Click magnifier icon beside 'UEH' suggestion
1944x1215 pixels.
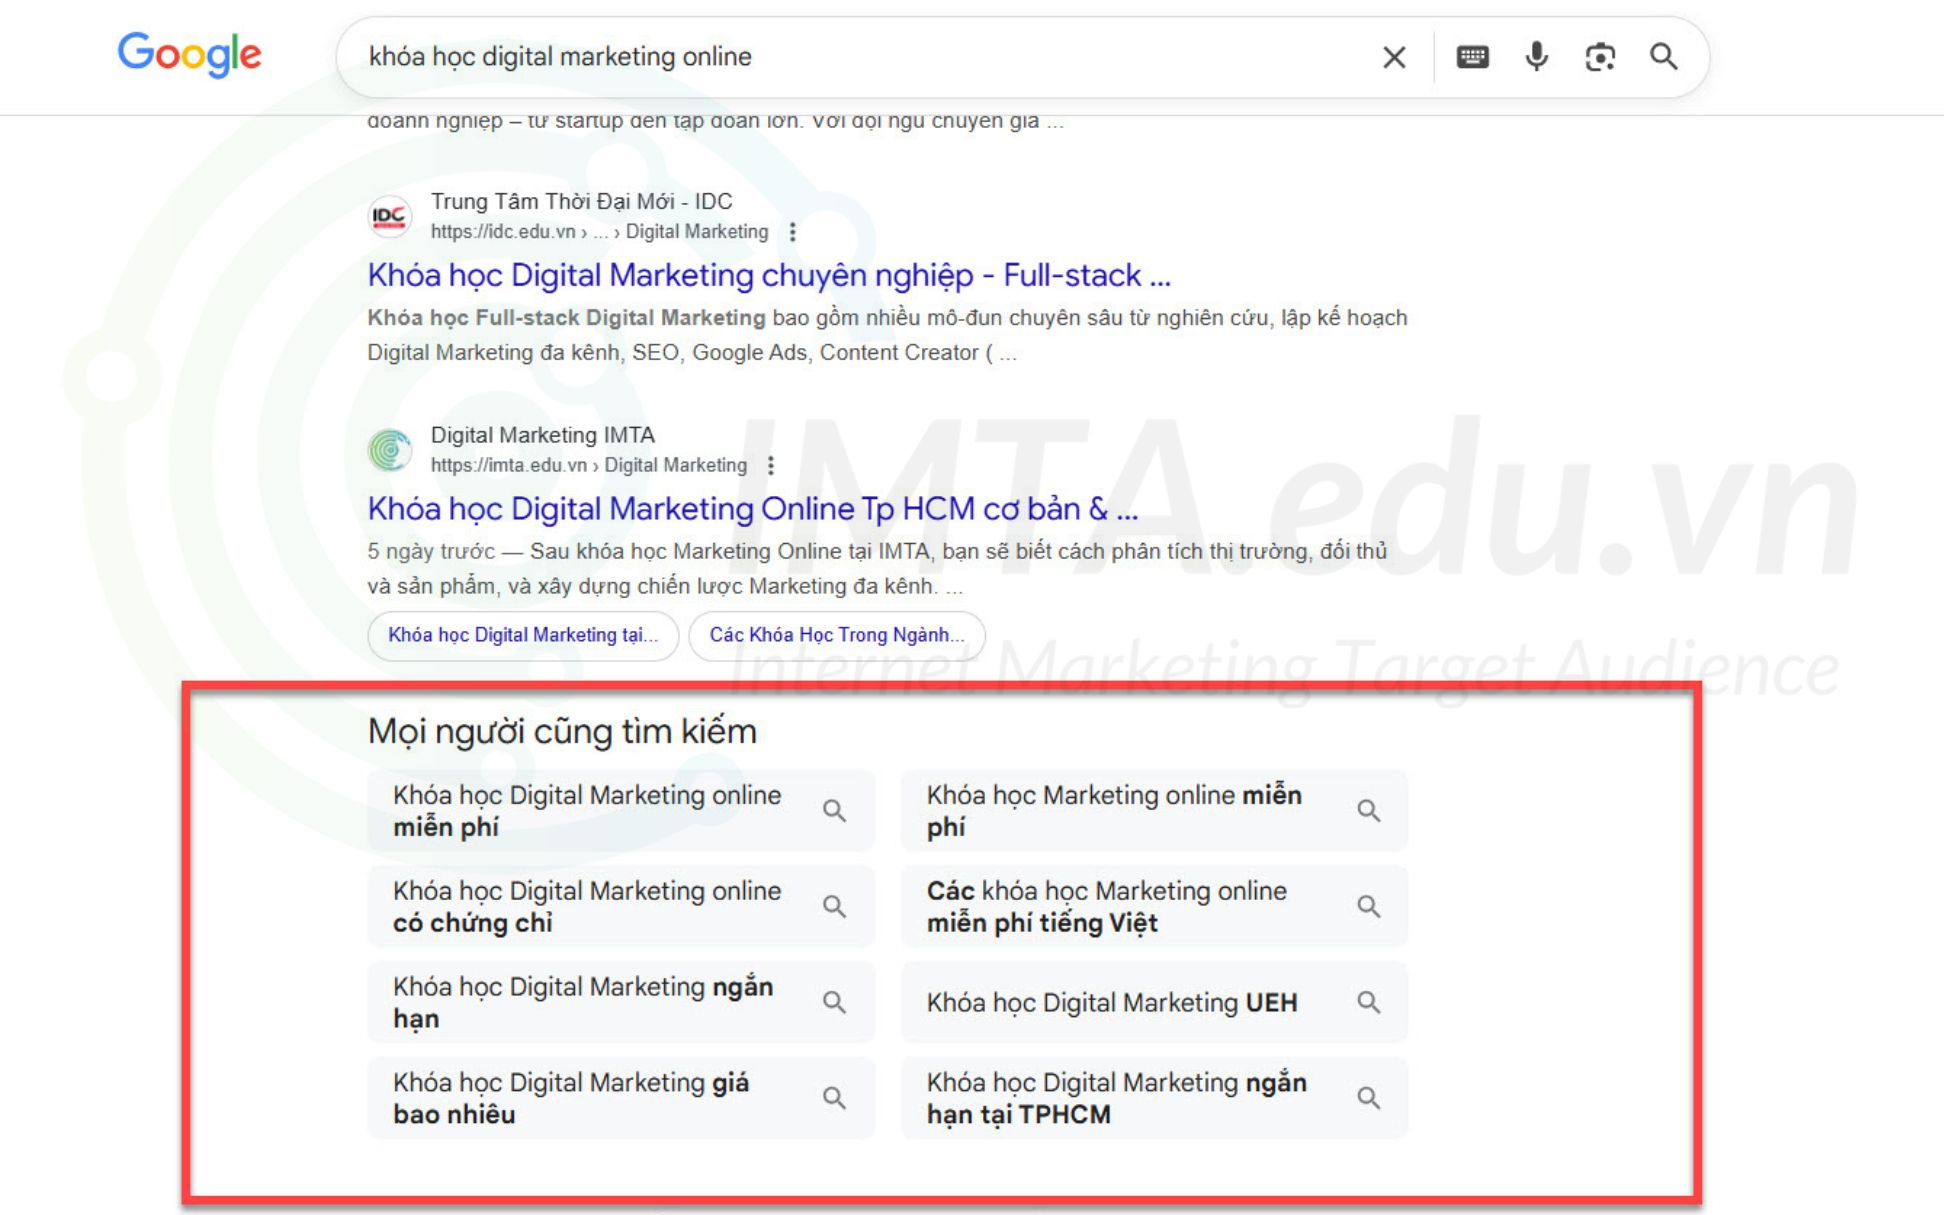(1369, 1002)
